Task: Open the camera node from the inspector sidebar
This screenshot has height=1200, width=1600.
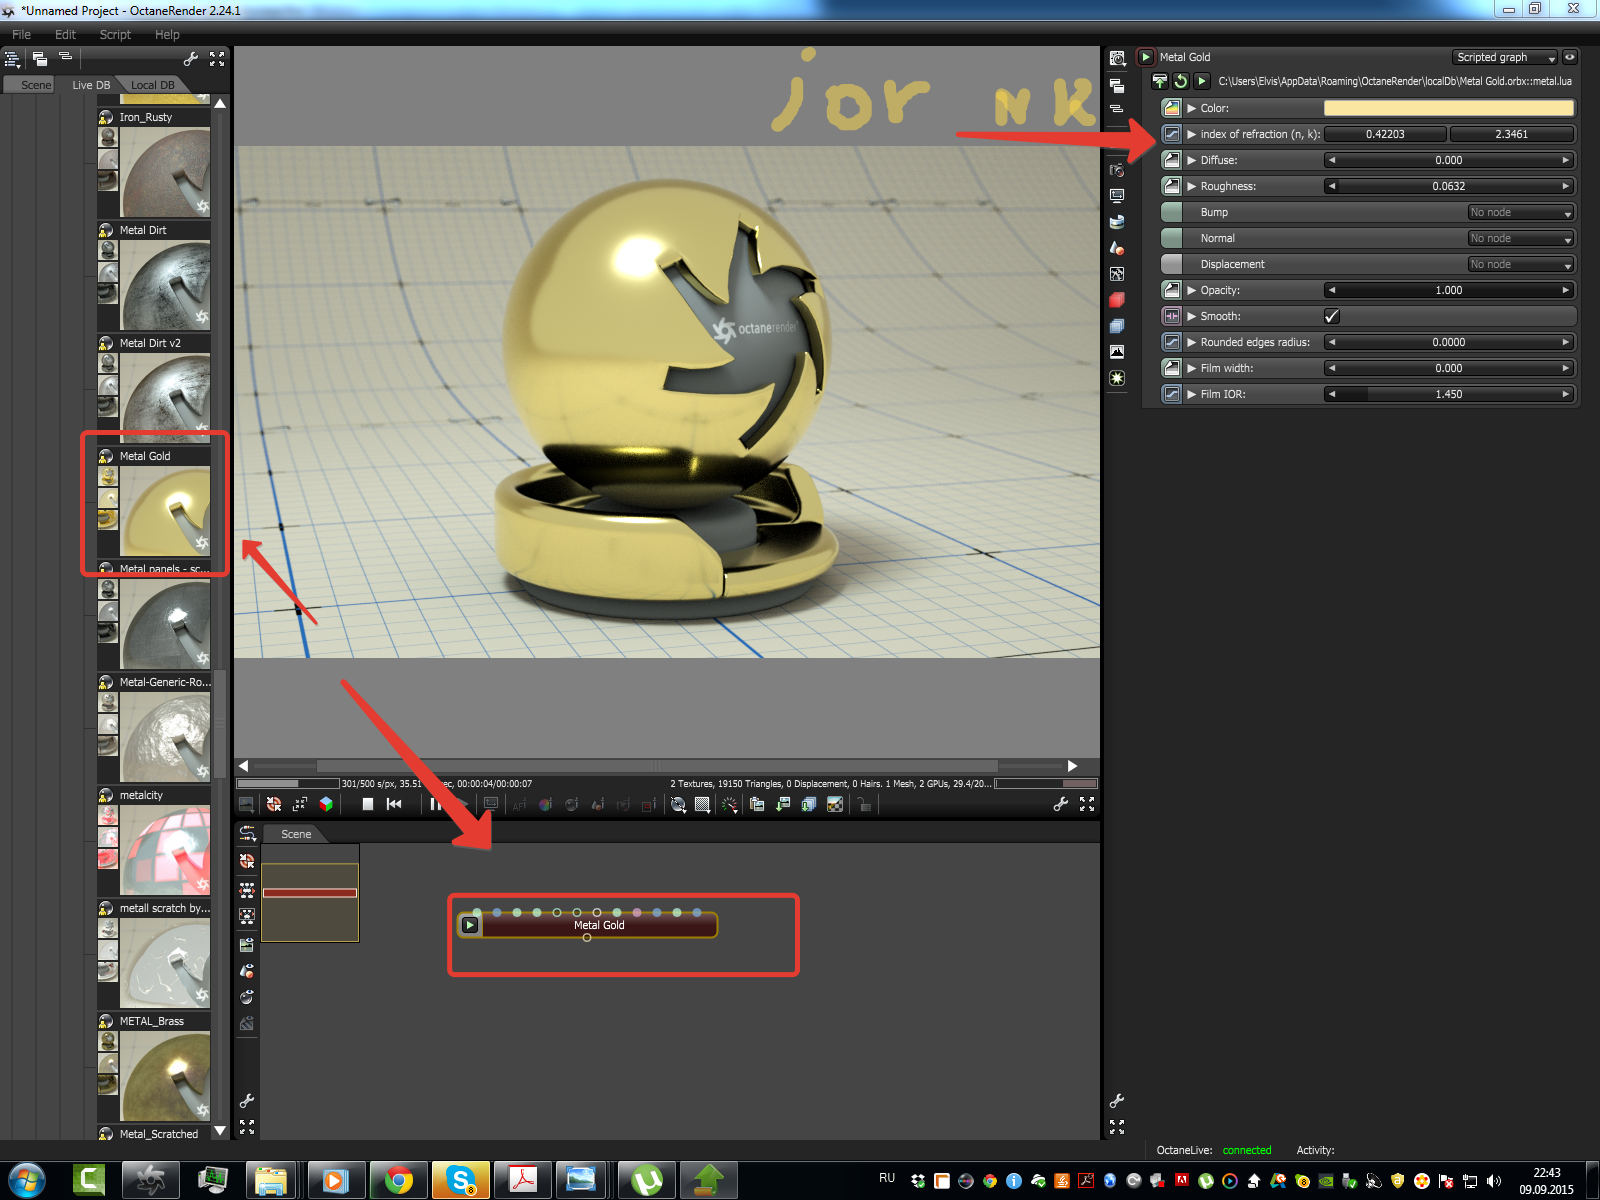Action: pos(1117,170)
